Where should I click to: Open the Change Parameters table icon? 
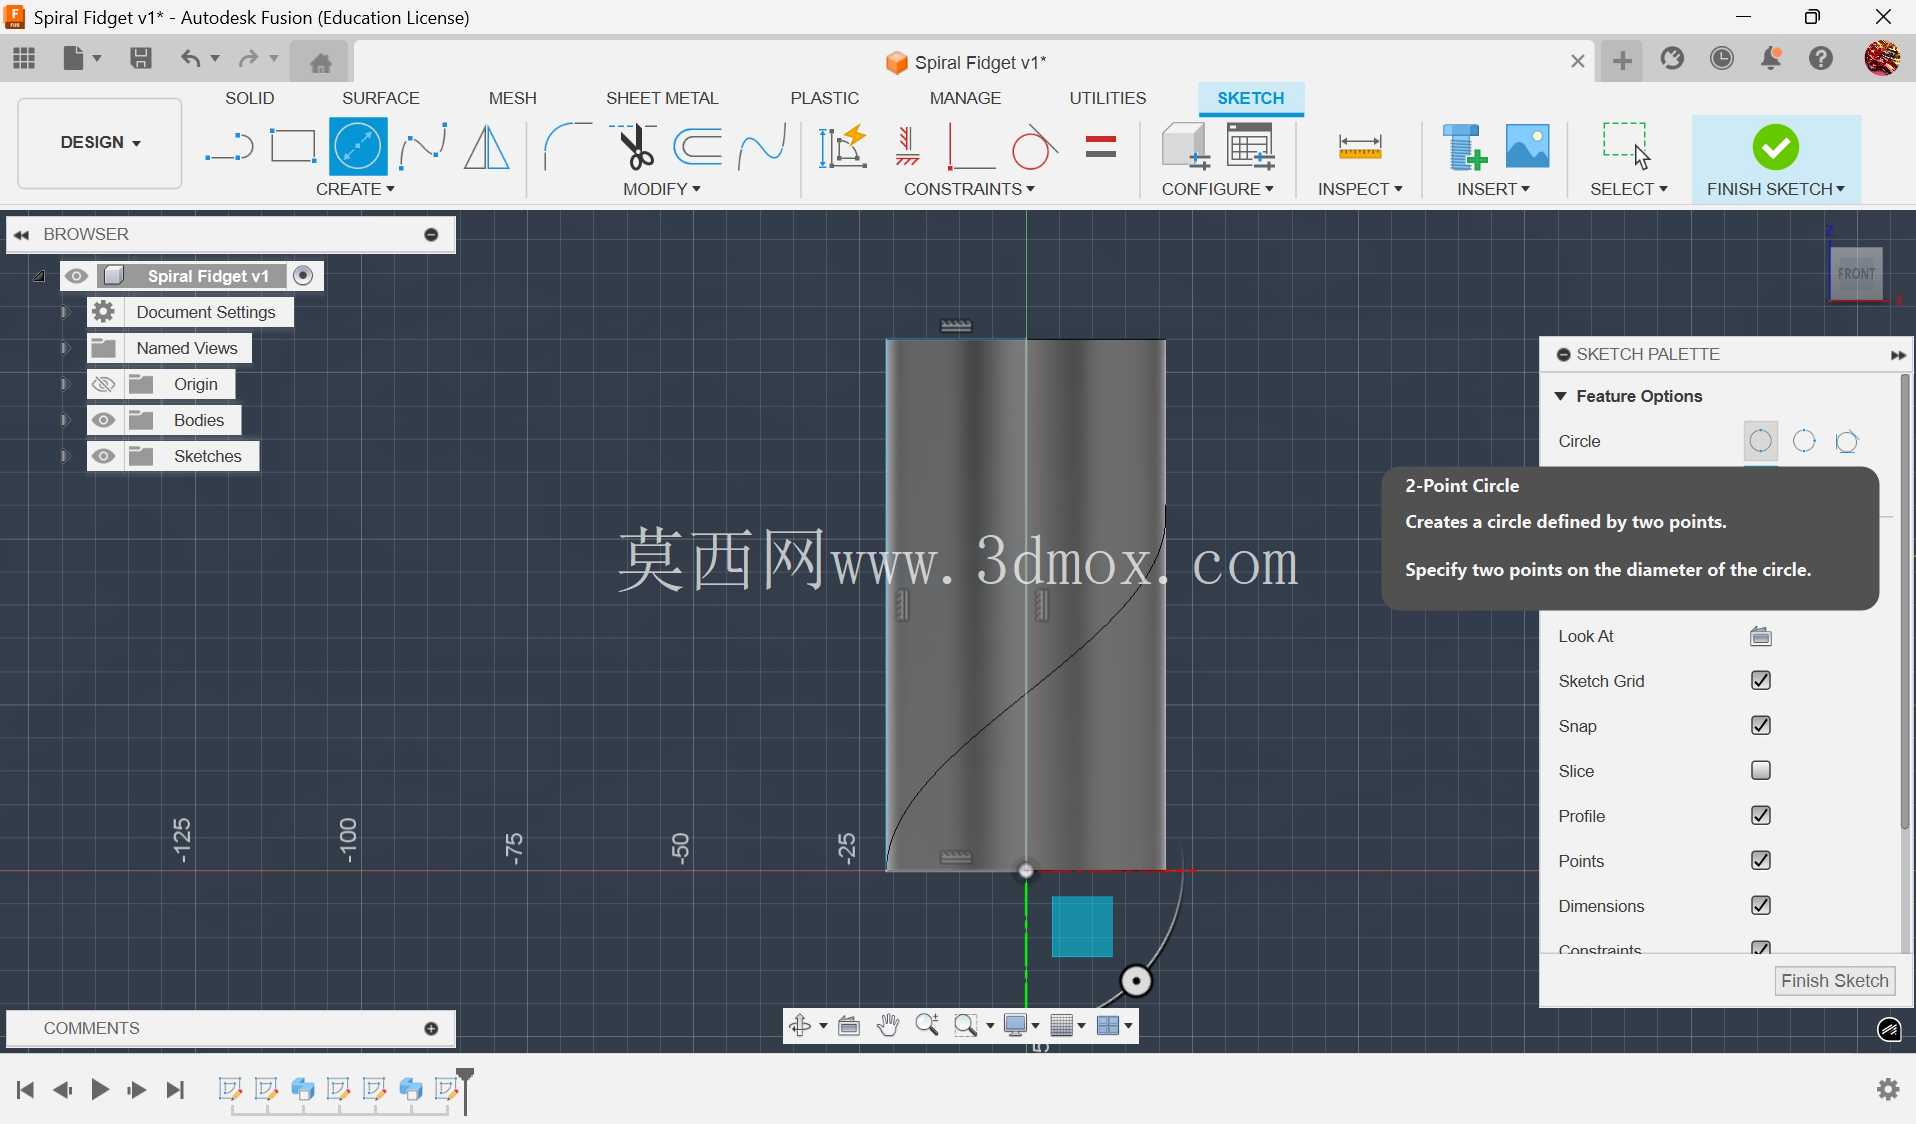(x=1251, y=147)
